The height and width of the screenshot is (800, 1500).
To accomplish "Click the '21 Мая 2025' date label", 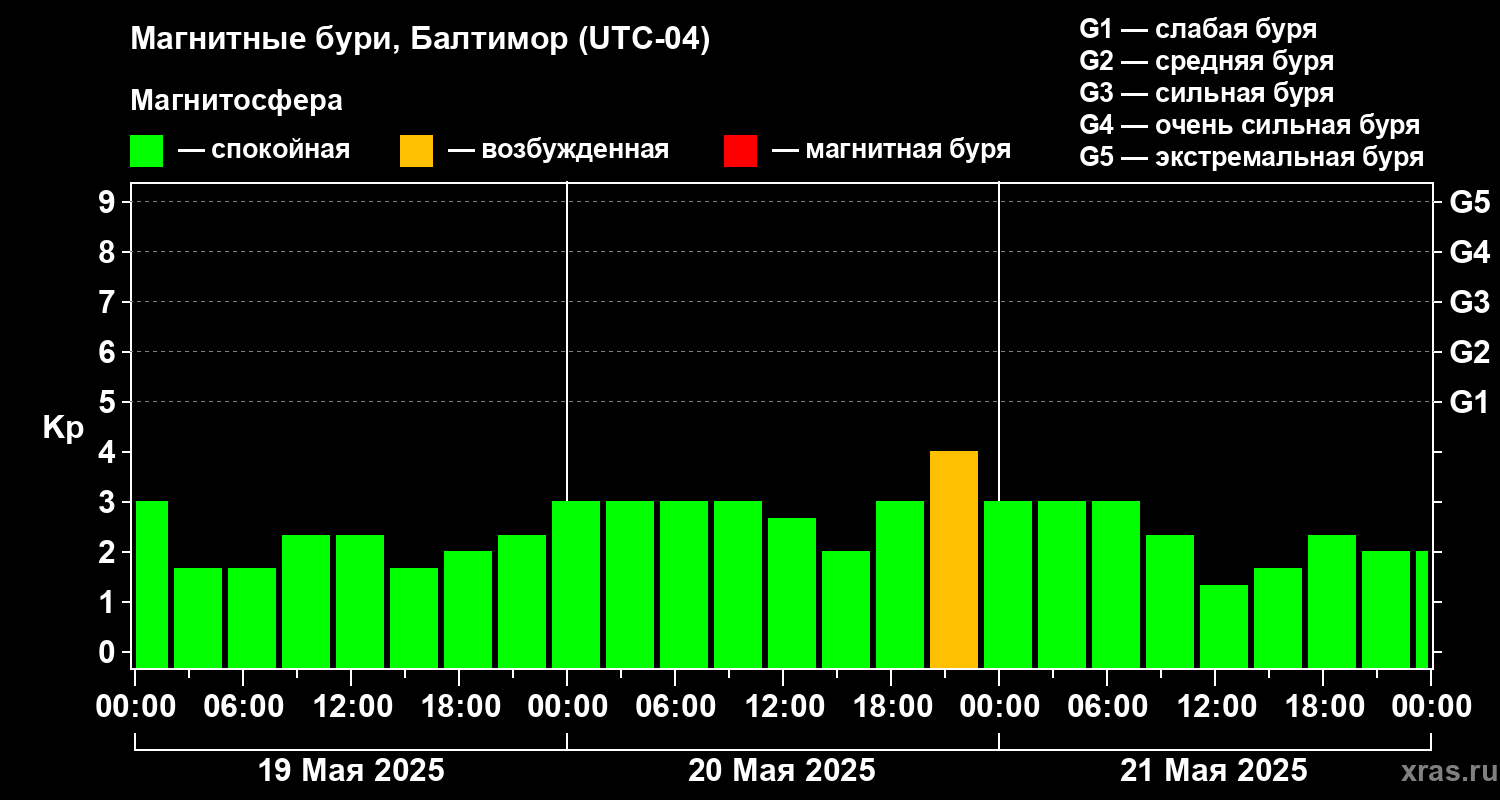I will tap(1214, 771).
